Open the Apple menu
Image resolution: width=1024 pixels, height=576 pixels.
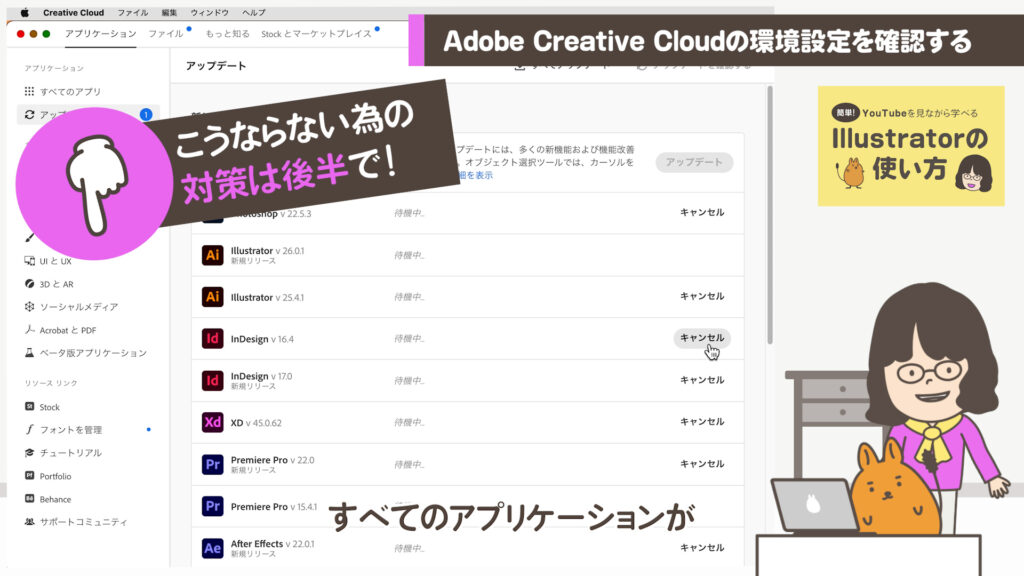coord(25,12)
